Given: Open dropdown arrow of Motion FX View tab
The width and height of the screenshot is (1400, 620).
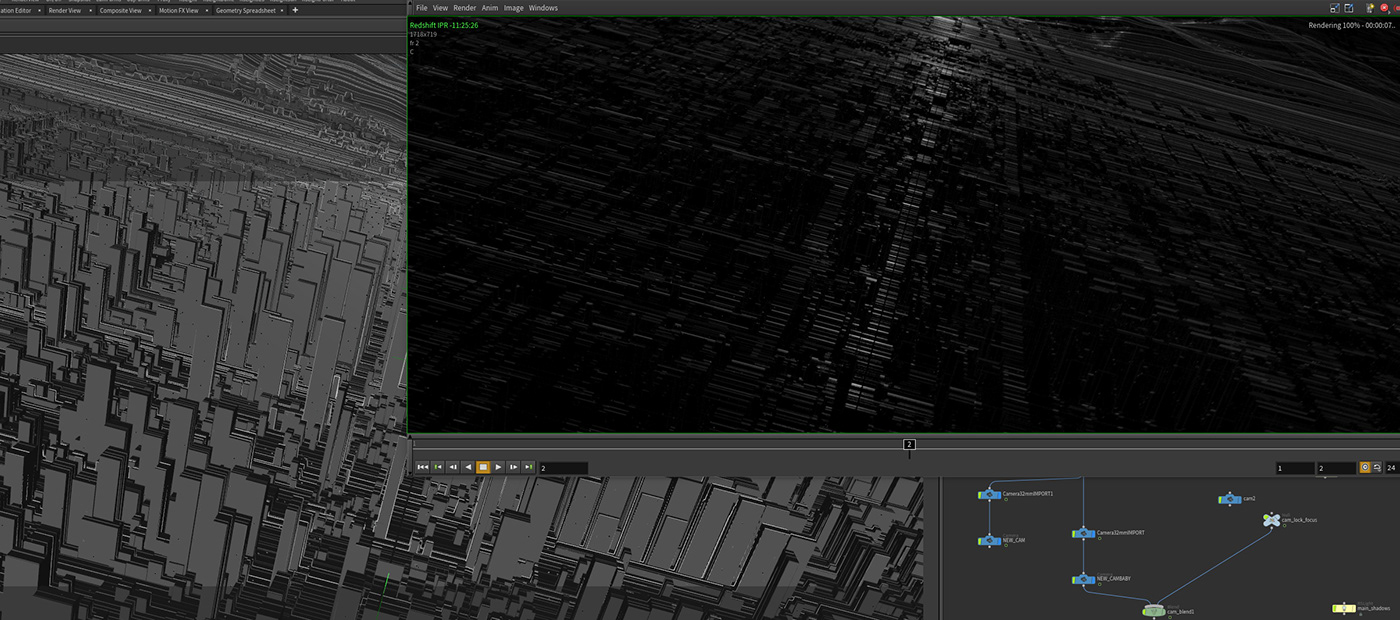Looking at the screenshot, I should click(x=207, y=10).
